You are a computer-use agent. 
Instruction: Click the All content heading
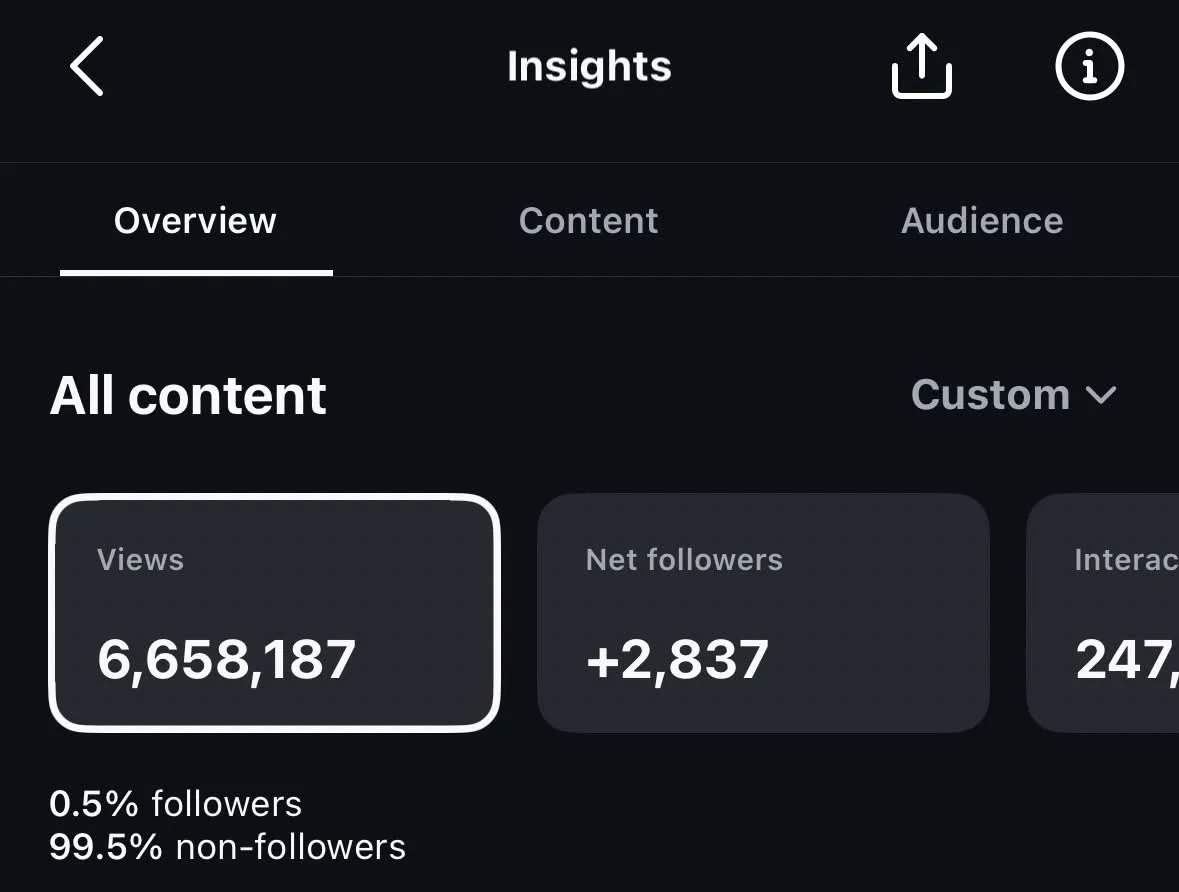[x=188, y=396]
